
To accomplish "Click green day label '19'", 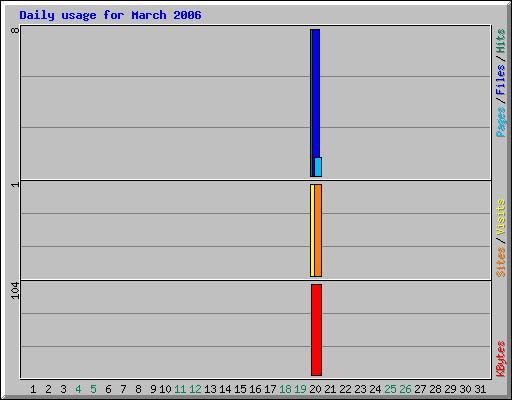I will (300, 389).
